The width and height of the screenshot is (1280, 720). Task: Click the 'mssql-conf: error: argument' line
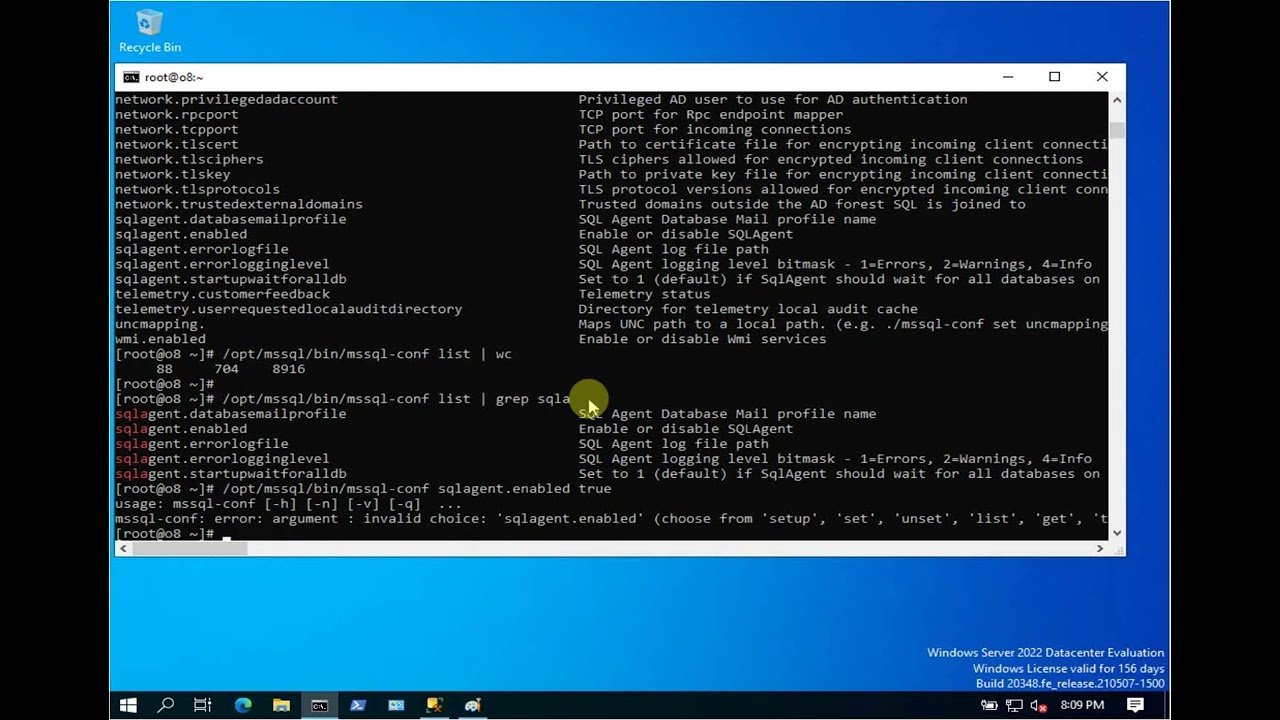coord(611,519)
